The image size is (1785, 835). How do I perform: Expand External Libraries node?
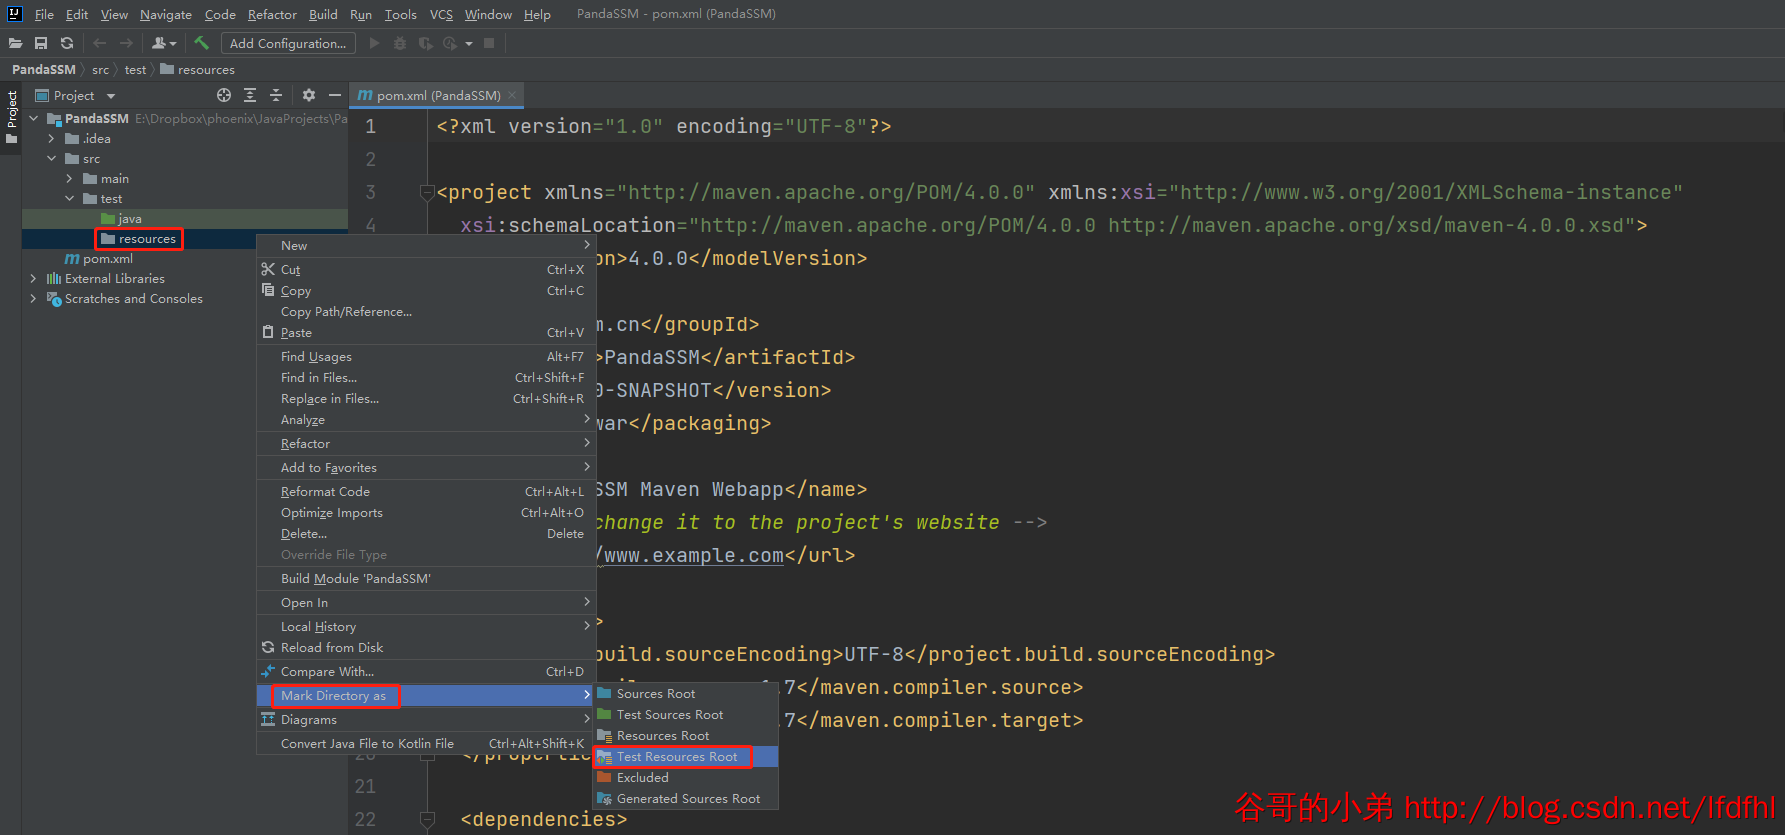(x=33, y=278)
